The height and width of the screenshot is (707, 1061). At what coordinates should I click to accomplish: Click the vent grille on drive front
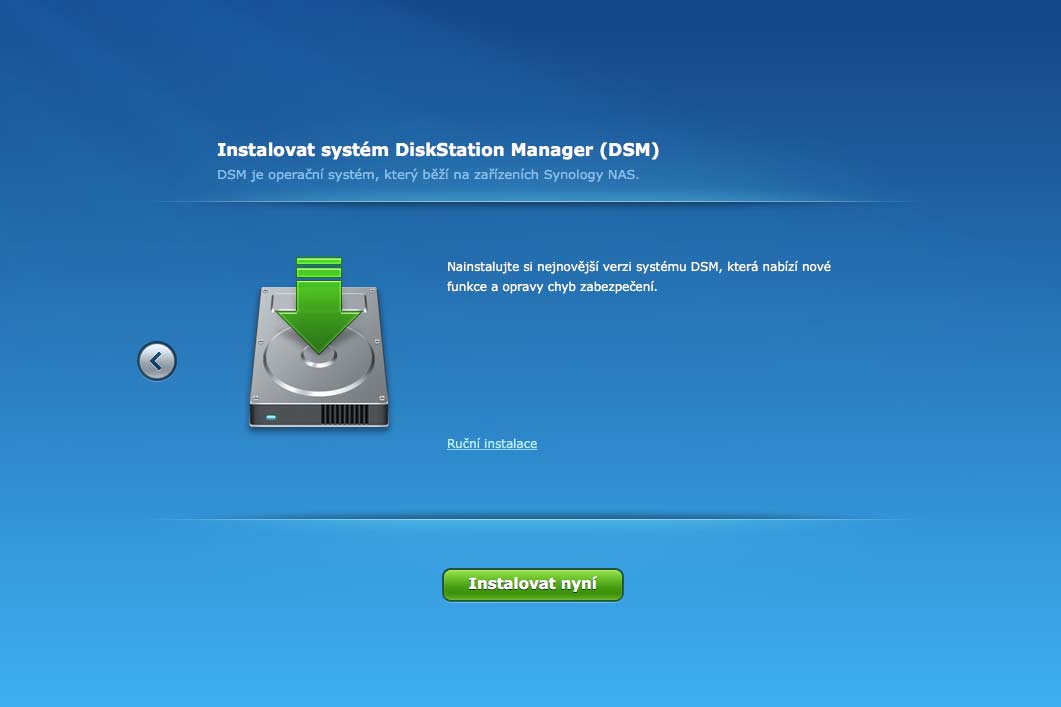point(344,414)
